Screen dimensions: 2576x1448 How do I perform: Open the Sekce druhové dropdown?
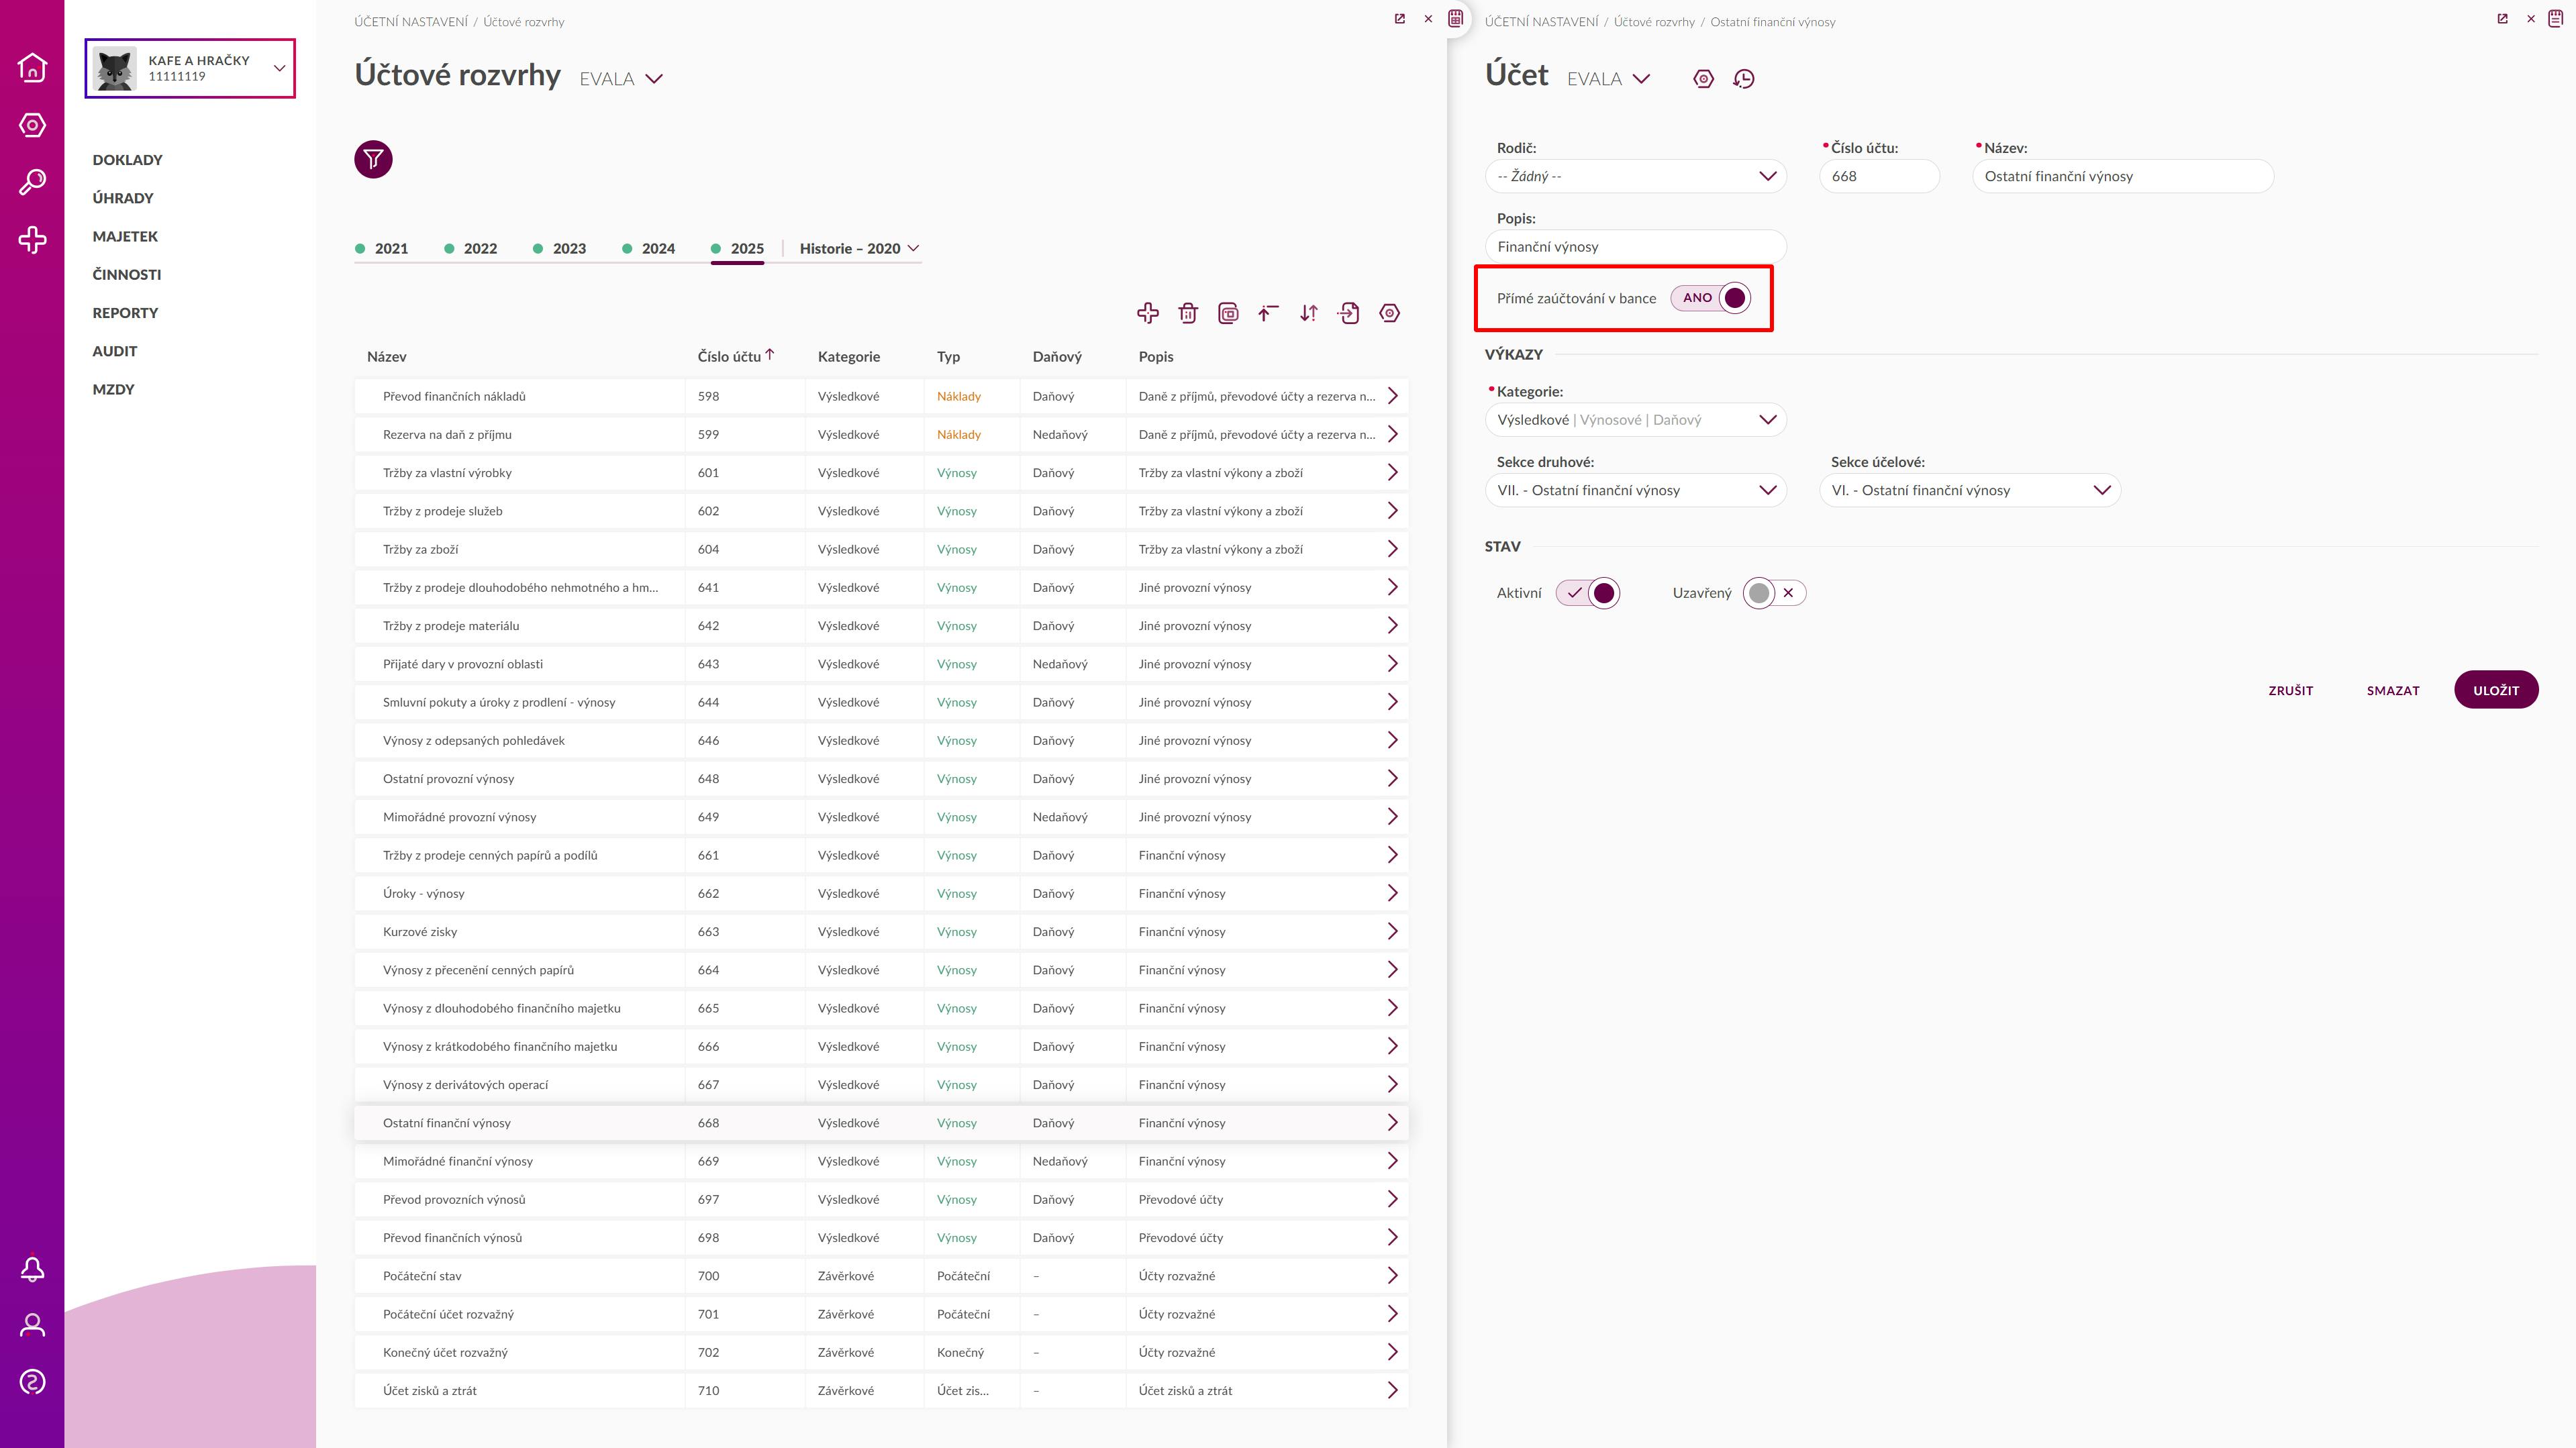1636,490
